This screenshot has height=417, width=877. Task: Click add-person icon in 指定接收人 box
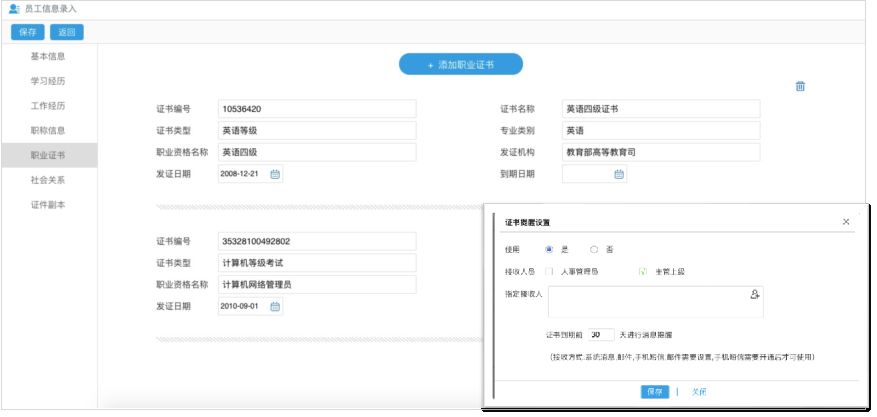(x=755, y=294)
